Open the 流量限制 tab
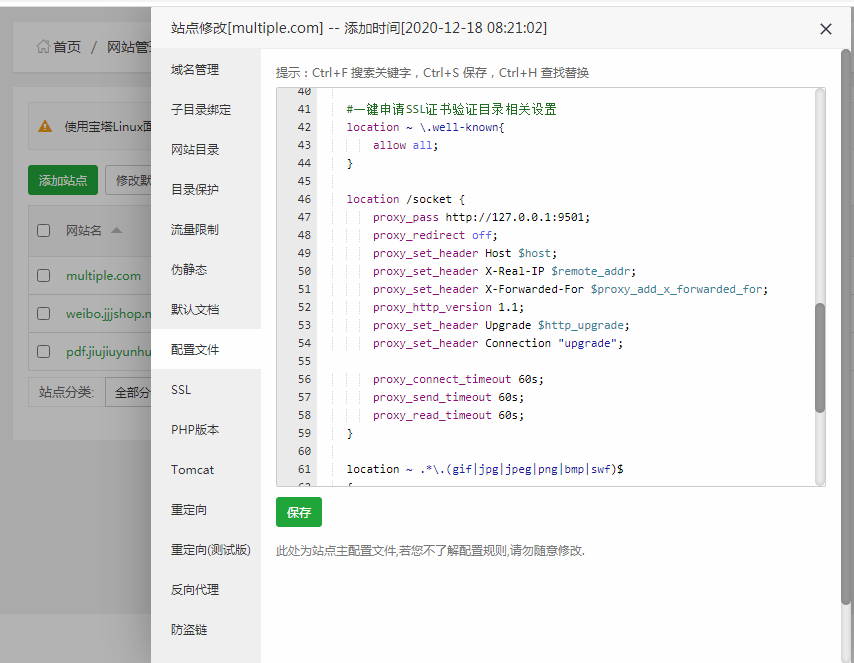854x663 pixels. [206, 229]
